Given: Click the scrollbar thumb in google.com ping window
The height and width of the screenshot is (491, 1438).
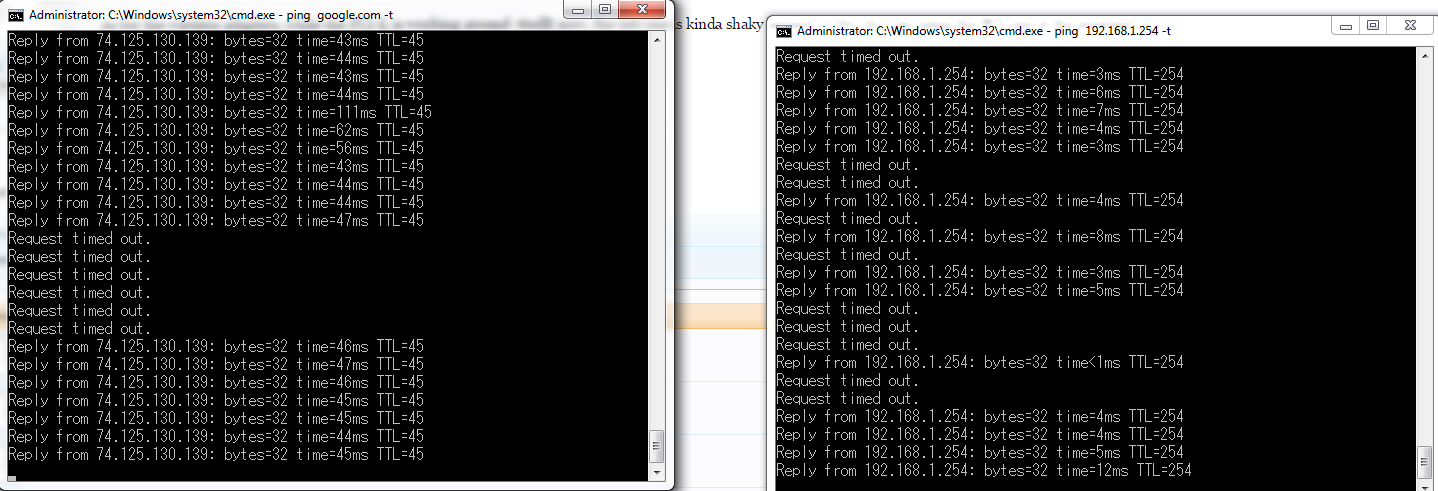Looking at the screenshot, I should click(x=656, y=443).
